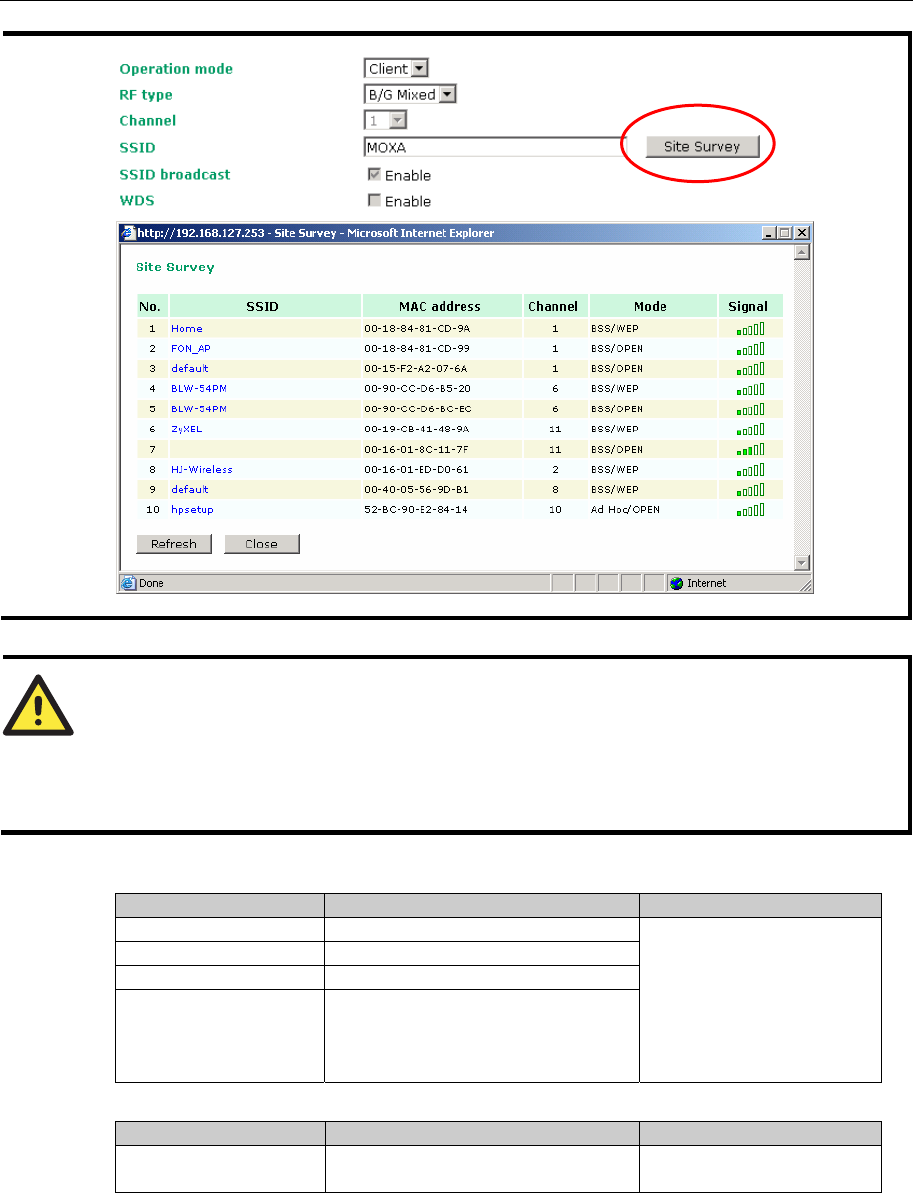Click MAC address 00-18-84-81-CD-9A

(417, 329)
